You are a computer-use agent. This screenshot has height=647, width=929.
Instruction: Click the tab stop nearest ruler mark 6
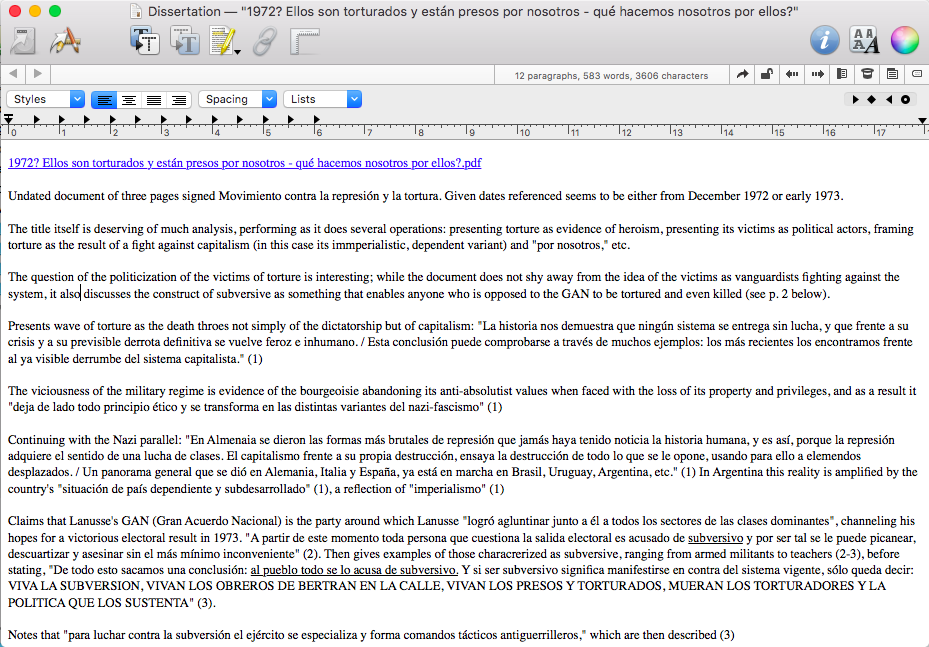[x=316, y=120]
